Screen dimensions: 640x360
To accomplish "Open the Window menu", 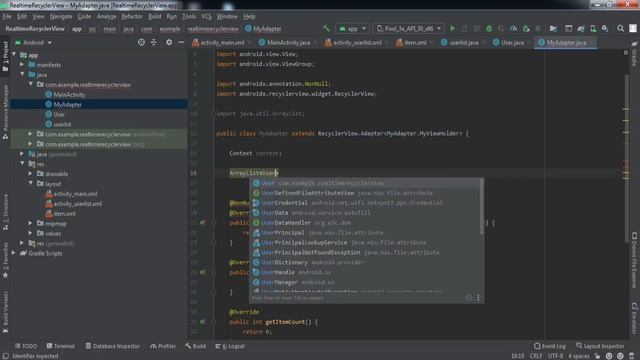I will 227,16.
